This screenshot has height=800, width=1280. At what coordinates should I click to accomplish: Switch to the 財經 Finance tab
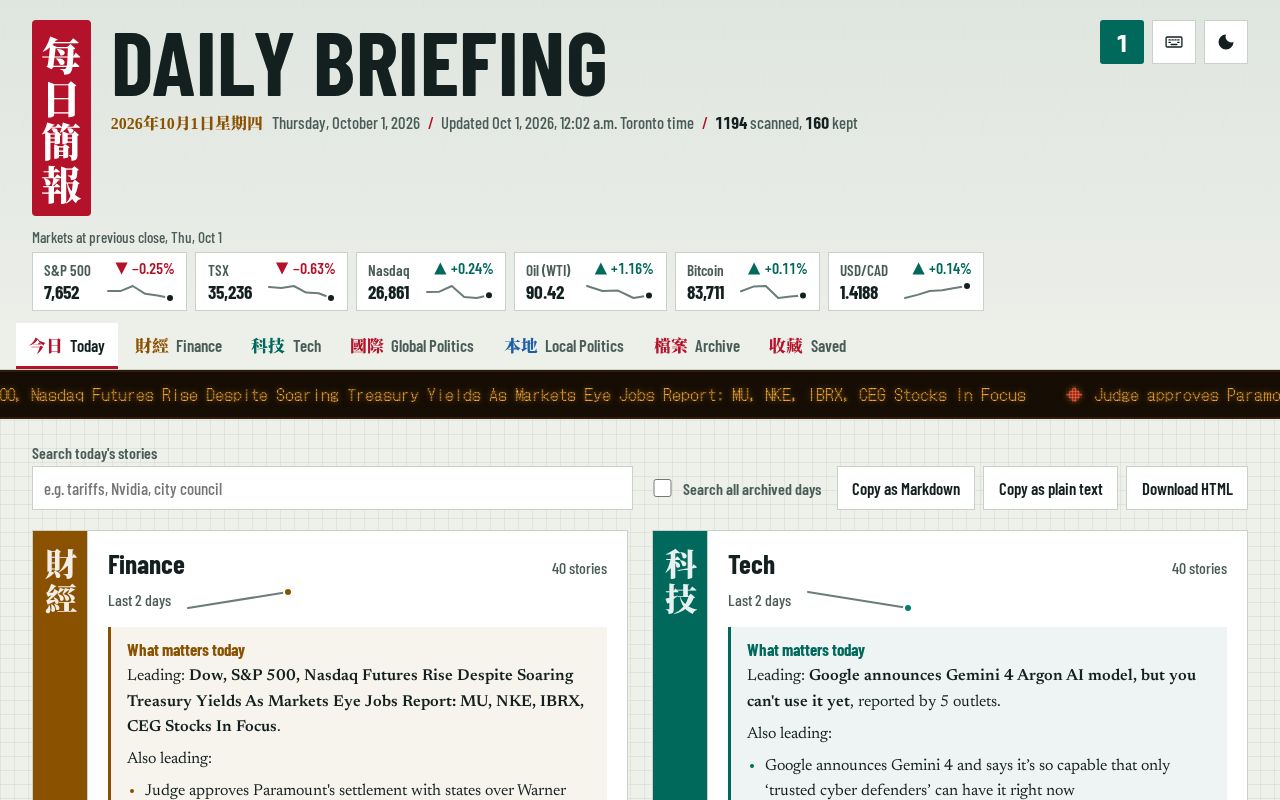[x=179, y=346]
